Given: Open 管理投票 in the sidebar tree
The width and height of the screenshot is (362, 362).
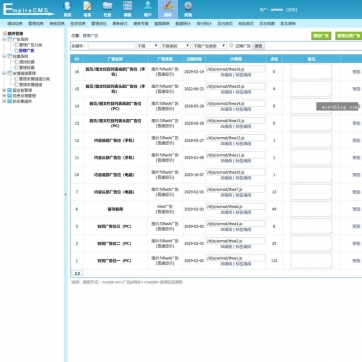Looking at the screenshot, I should coord(26,68).
